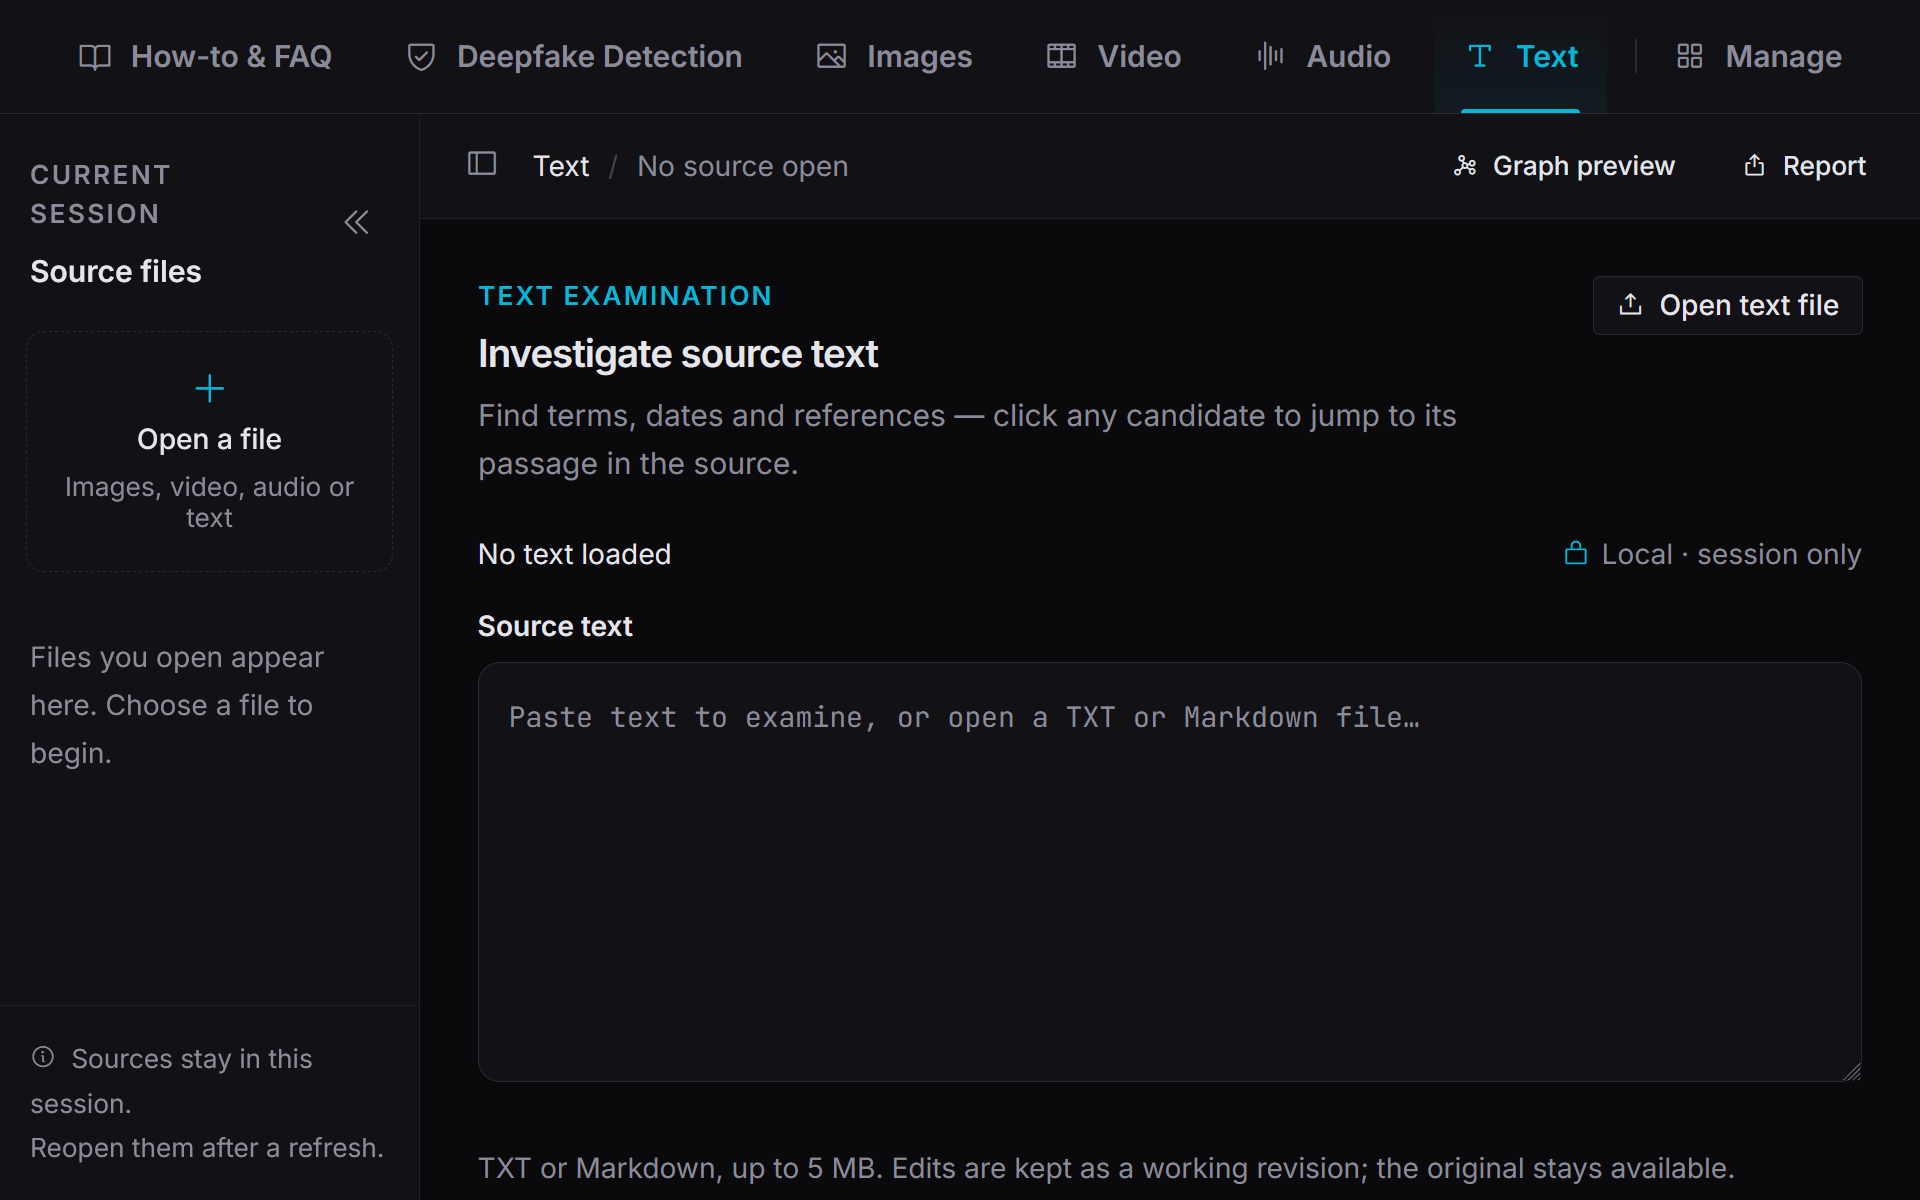1920x1200 pixels.
Task: Select the Text tab
Action: [1521, 57]
